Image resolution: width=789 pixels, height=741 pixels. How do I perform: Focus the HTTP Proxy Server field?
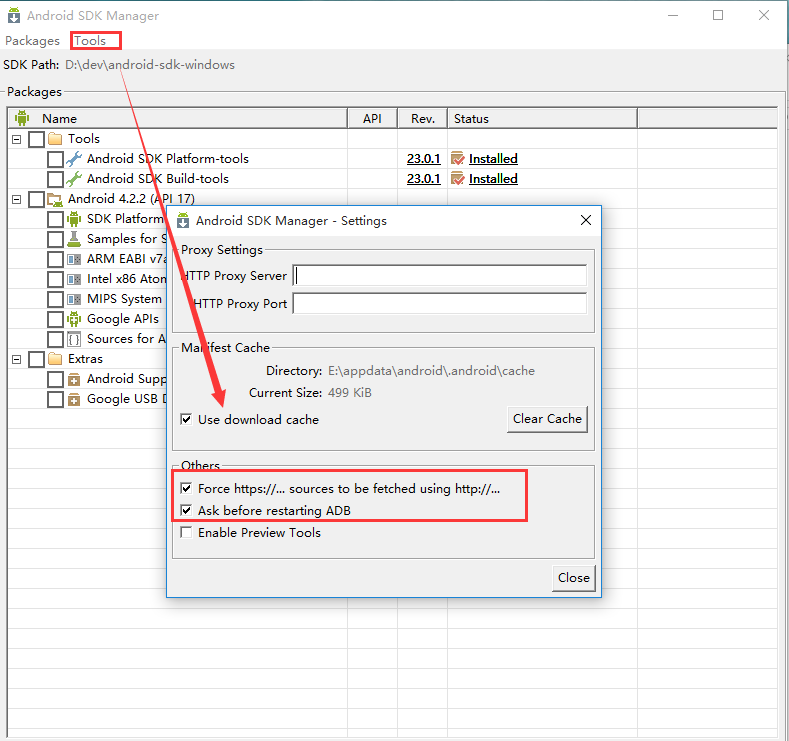click(x=440, y=276)
